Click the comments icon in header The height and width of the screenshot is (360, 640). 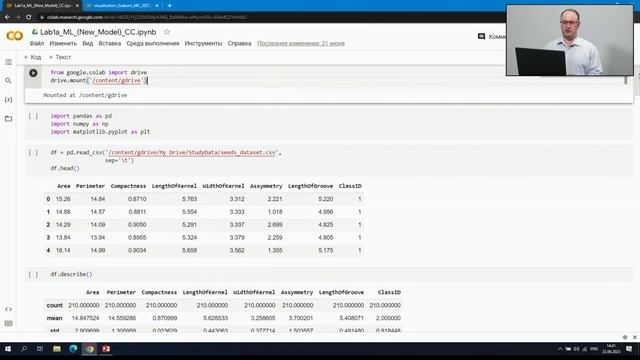click(481, 36)
